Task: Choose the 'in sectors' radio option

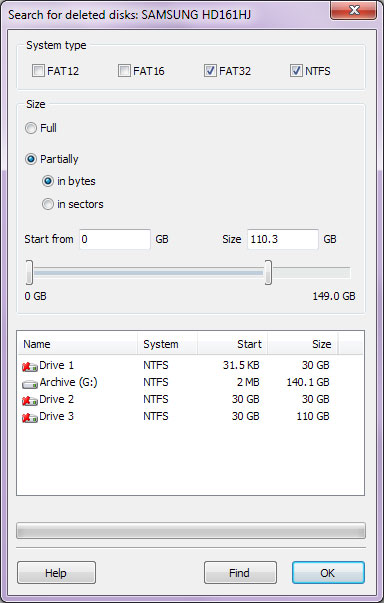Action: point(48,204)
